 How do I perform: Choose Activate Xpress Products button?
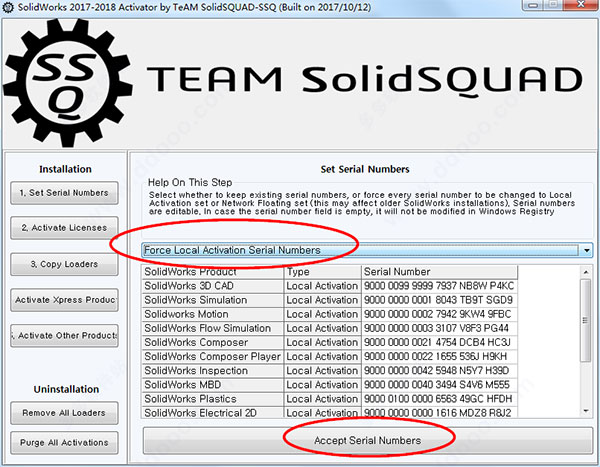point(64,300)
